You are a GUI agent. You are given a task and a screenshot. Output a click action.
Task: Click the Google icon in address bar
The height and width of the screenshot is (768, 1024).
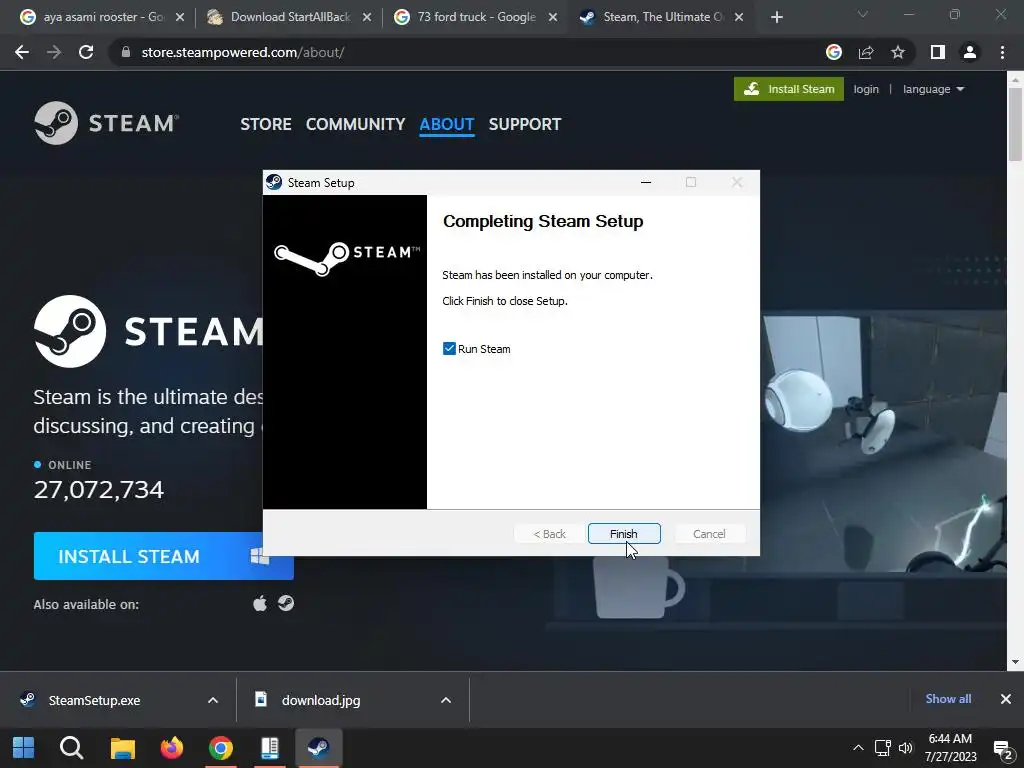(x=834, y=52)
